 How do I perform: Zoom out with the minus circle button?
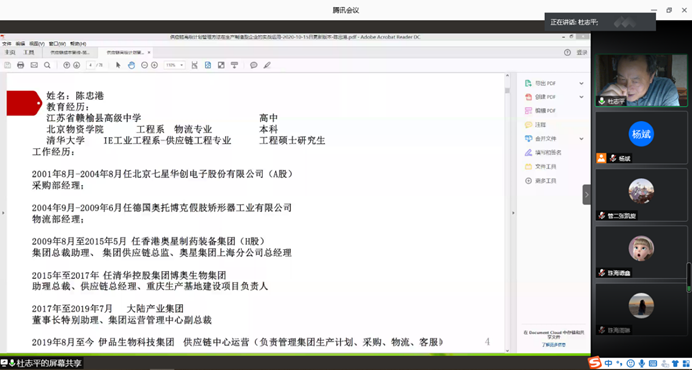[144, 65]
